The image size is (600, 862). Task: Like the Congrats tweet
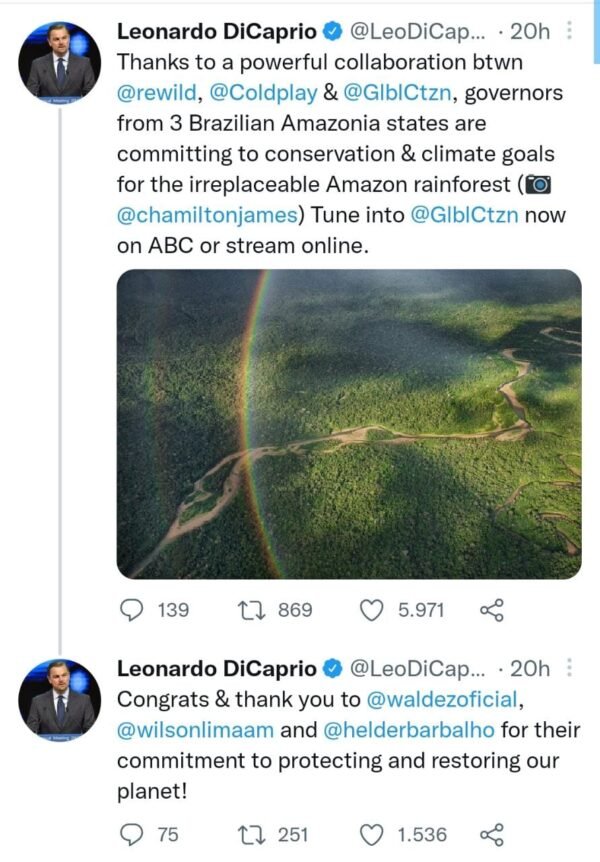click(372, 834)
